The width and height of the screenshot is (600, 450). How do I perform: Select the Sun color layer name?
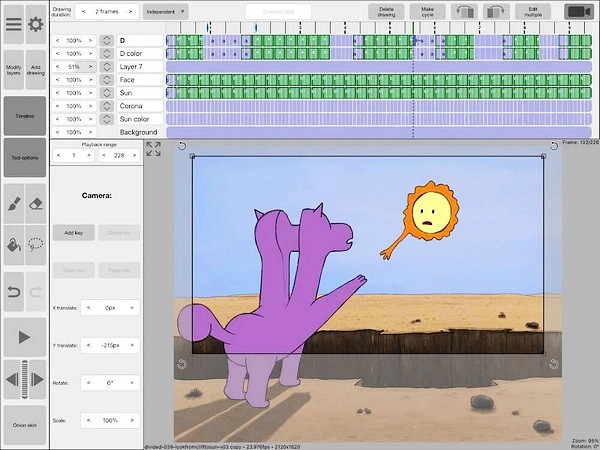coord(138,119)
